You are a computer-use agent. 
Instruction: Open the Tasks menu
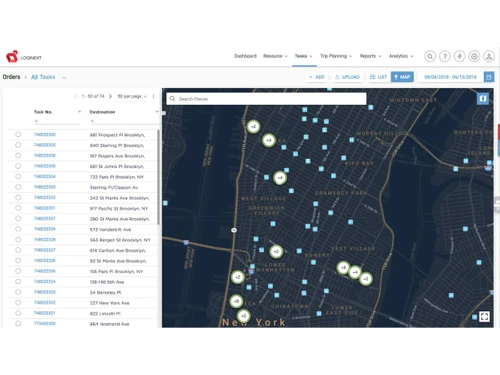coord(303,56)
